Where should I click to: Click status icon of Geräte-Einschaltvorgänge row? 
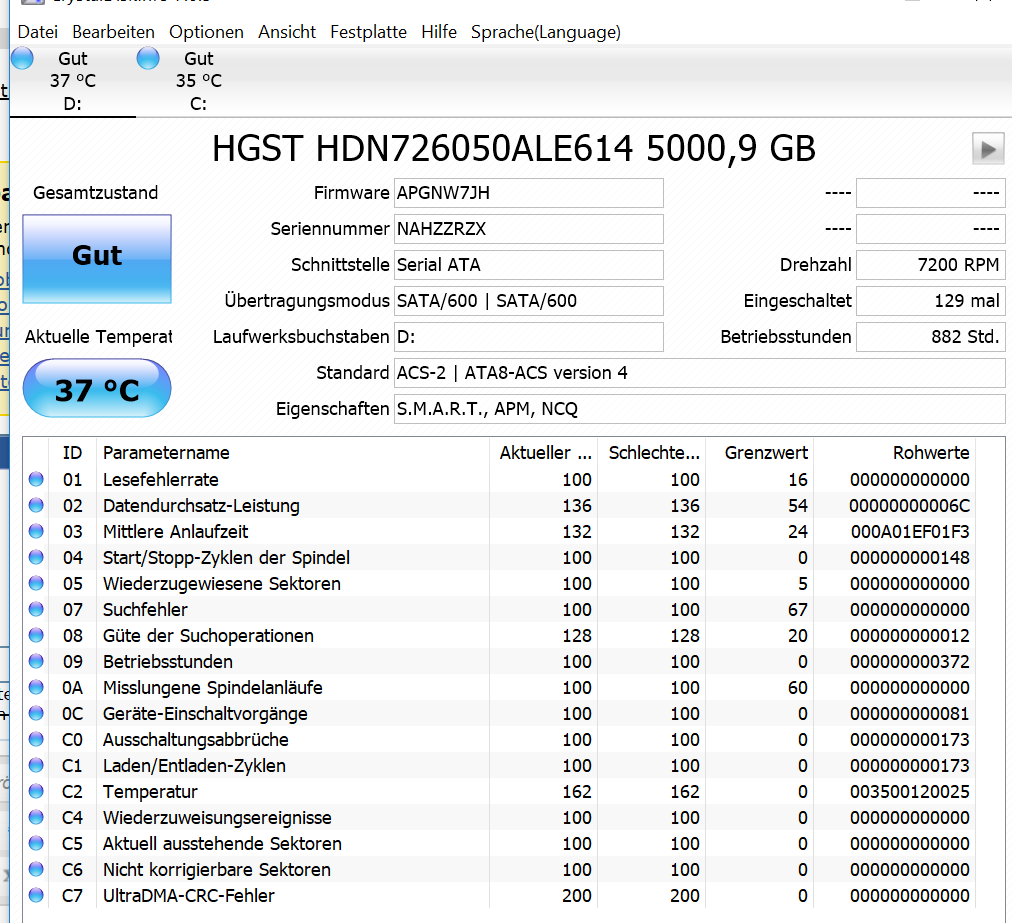36,713
